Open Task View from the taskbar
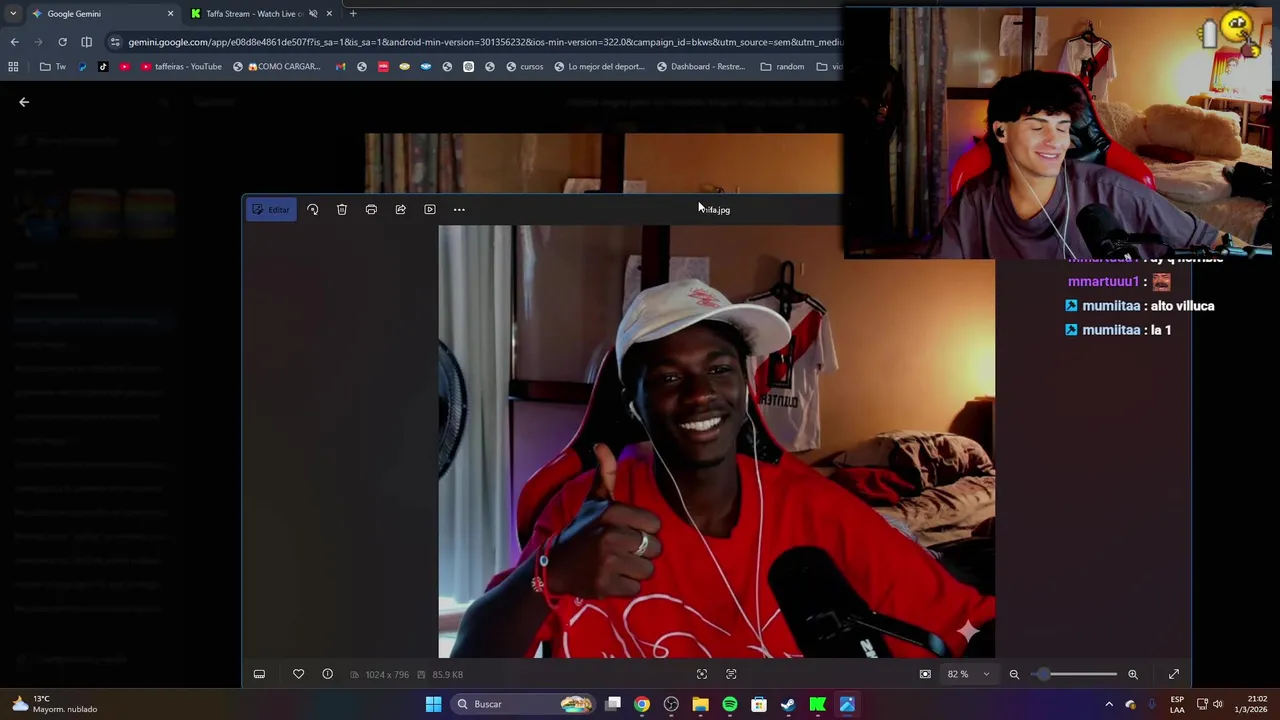 613,704
